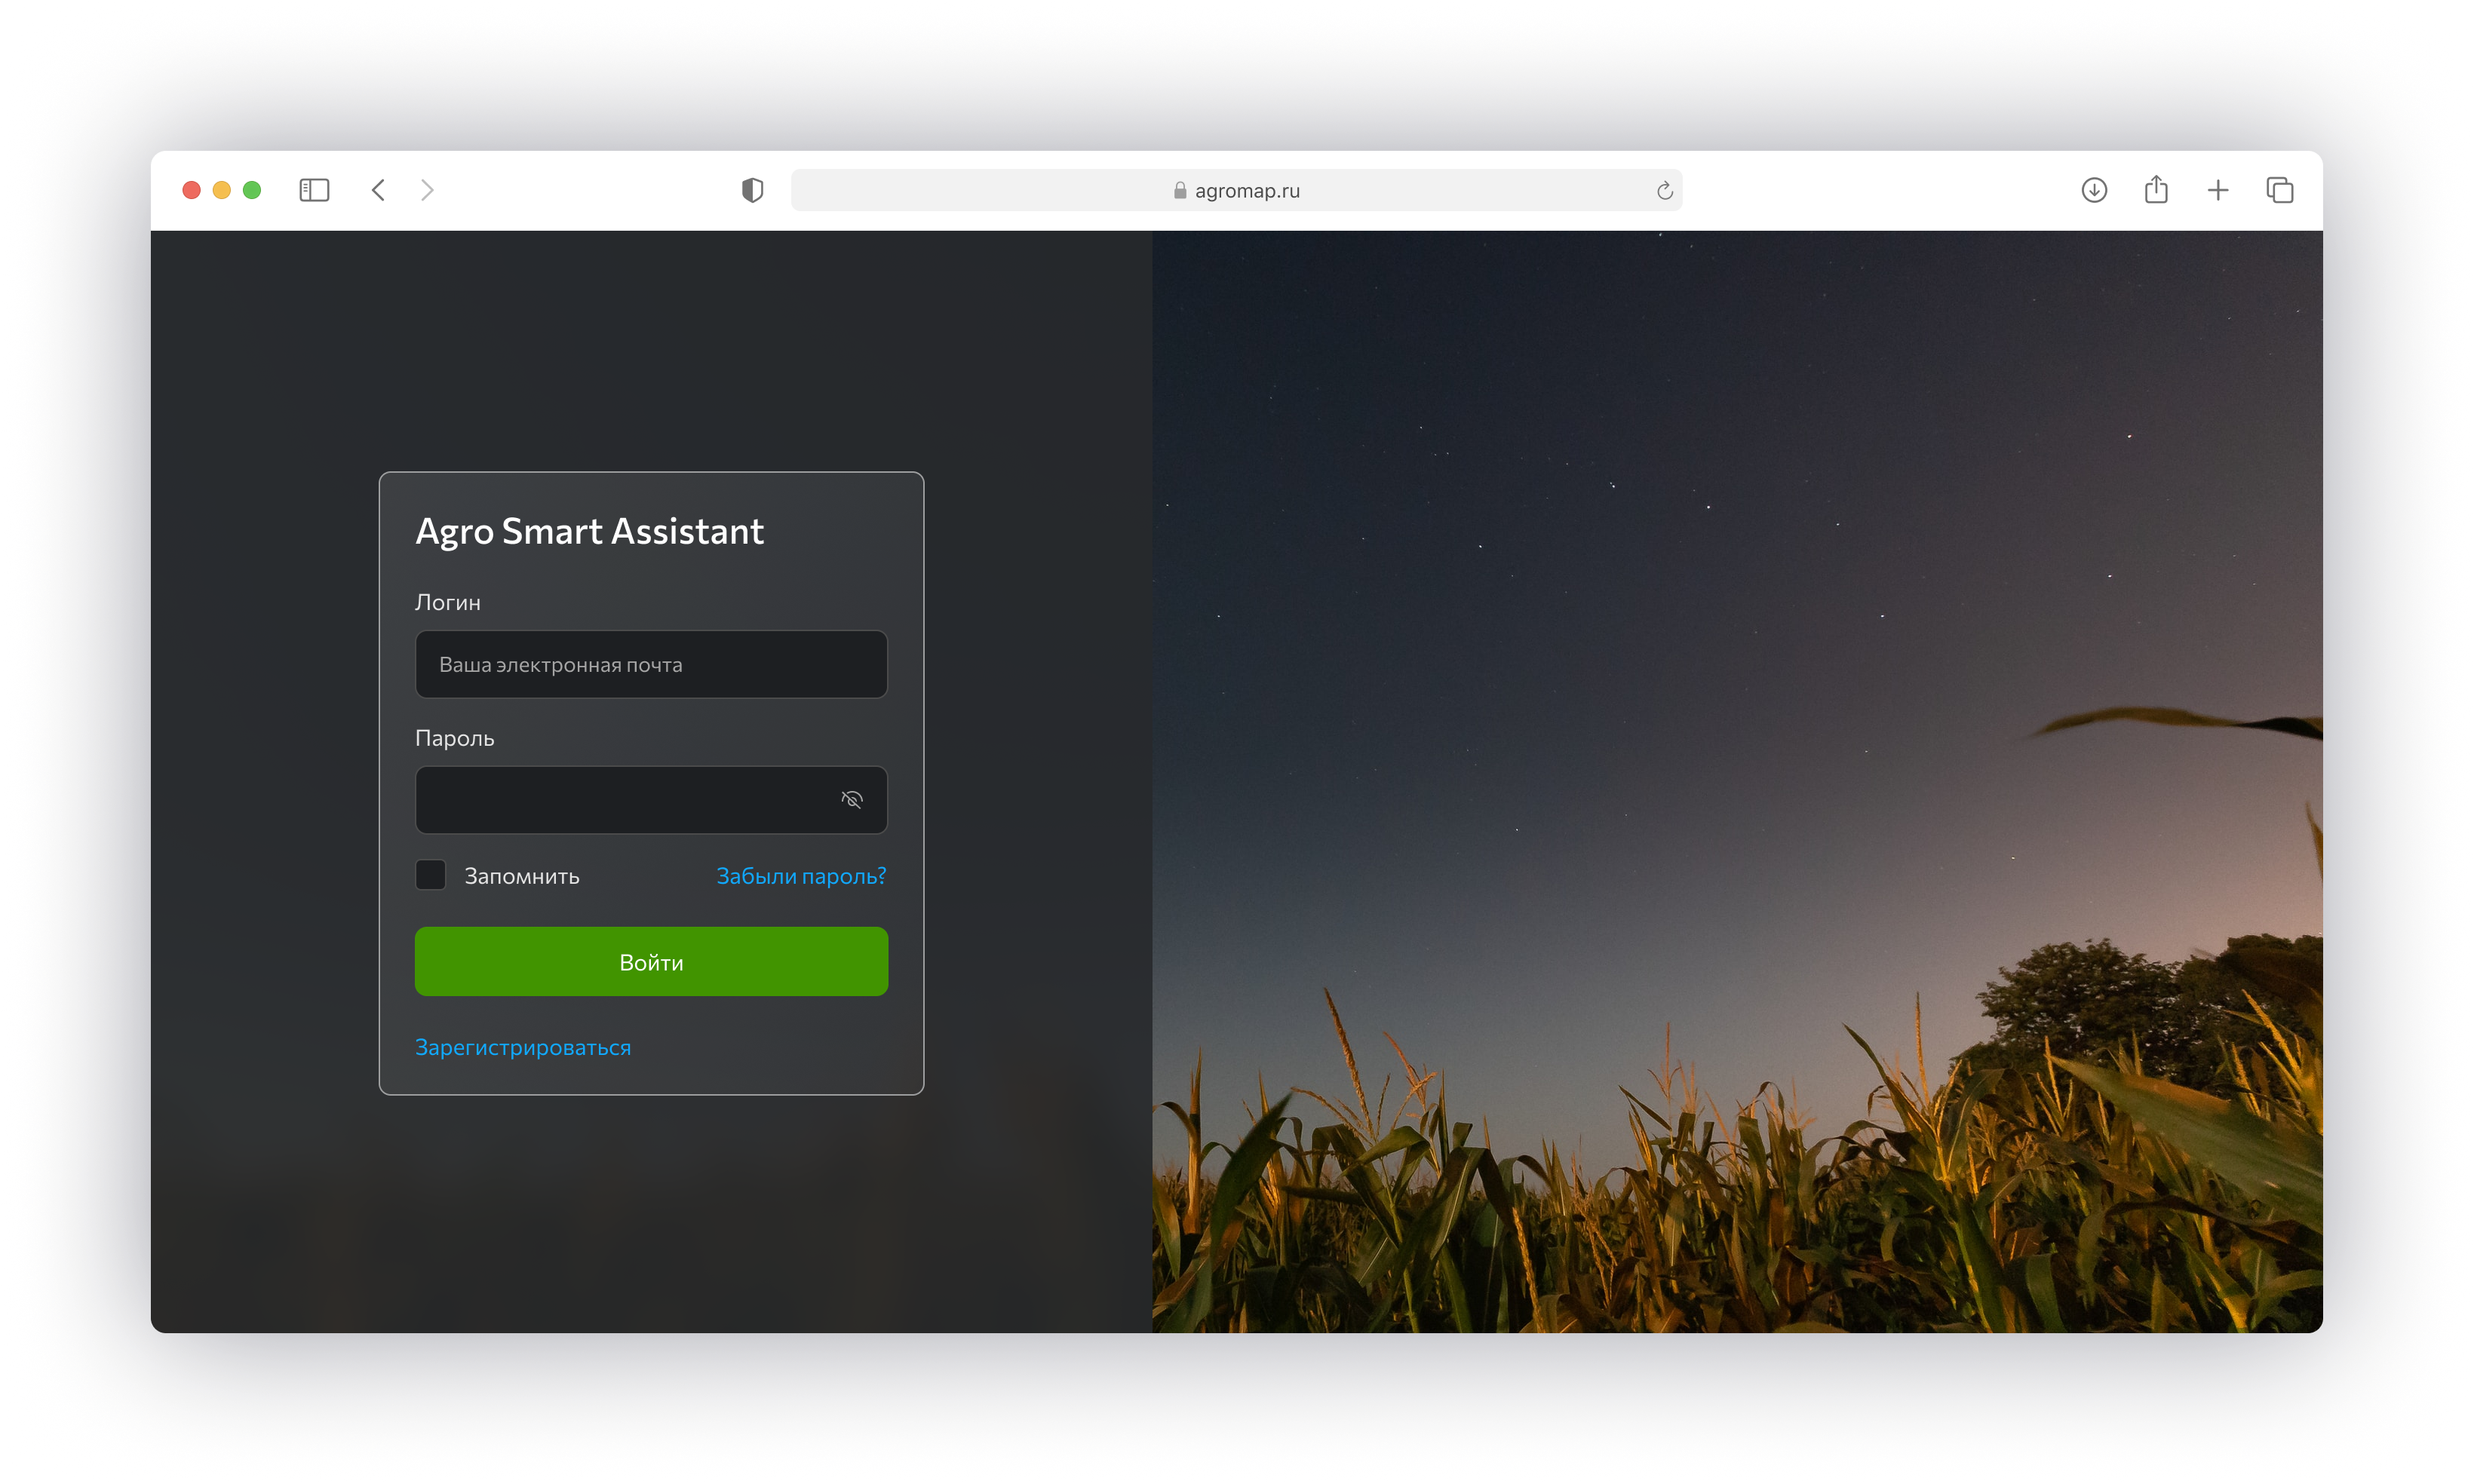Image resolution: width=2474 pixels, height=1484 pixels.
Task: Click the share icon in toolbar
Action: pyautogui.click(x=2156, y=189)
